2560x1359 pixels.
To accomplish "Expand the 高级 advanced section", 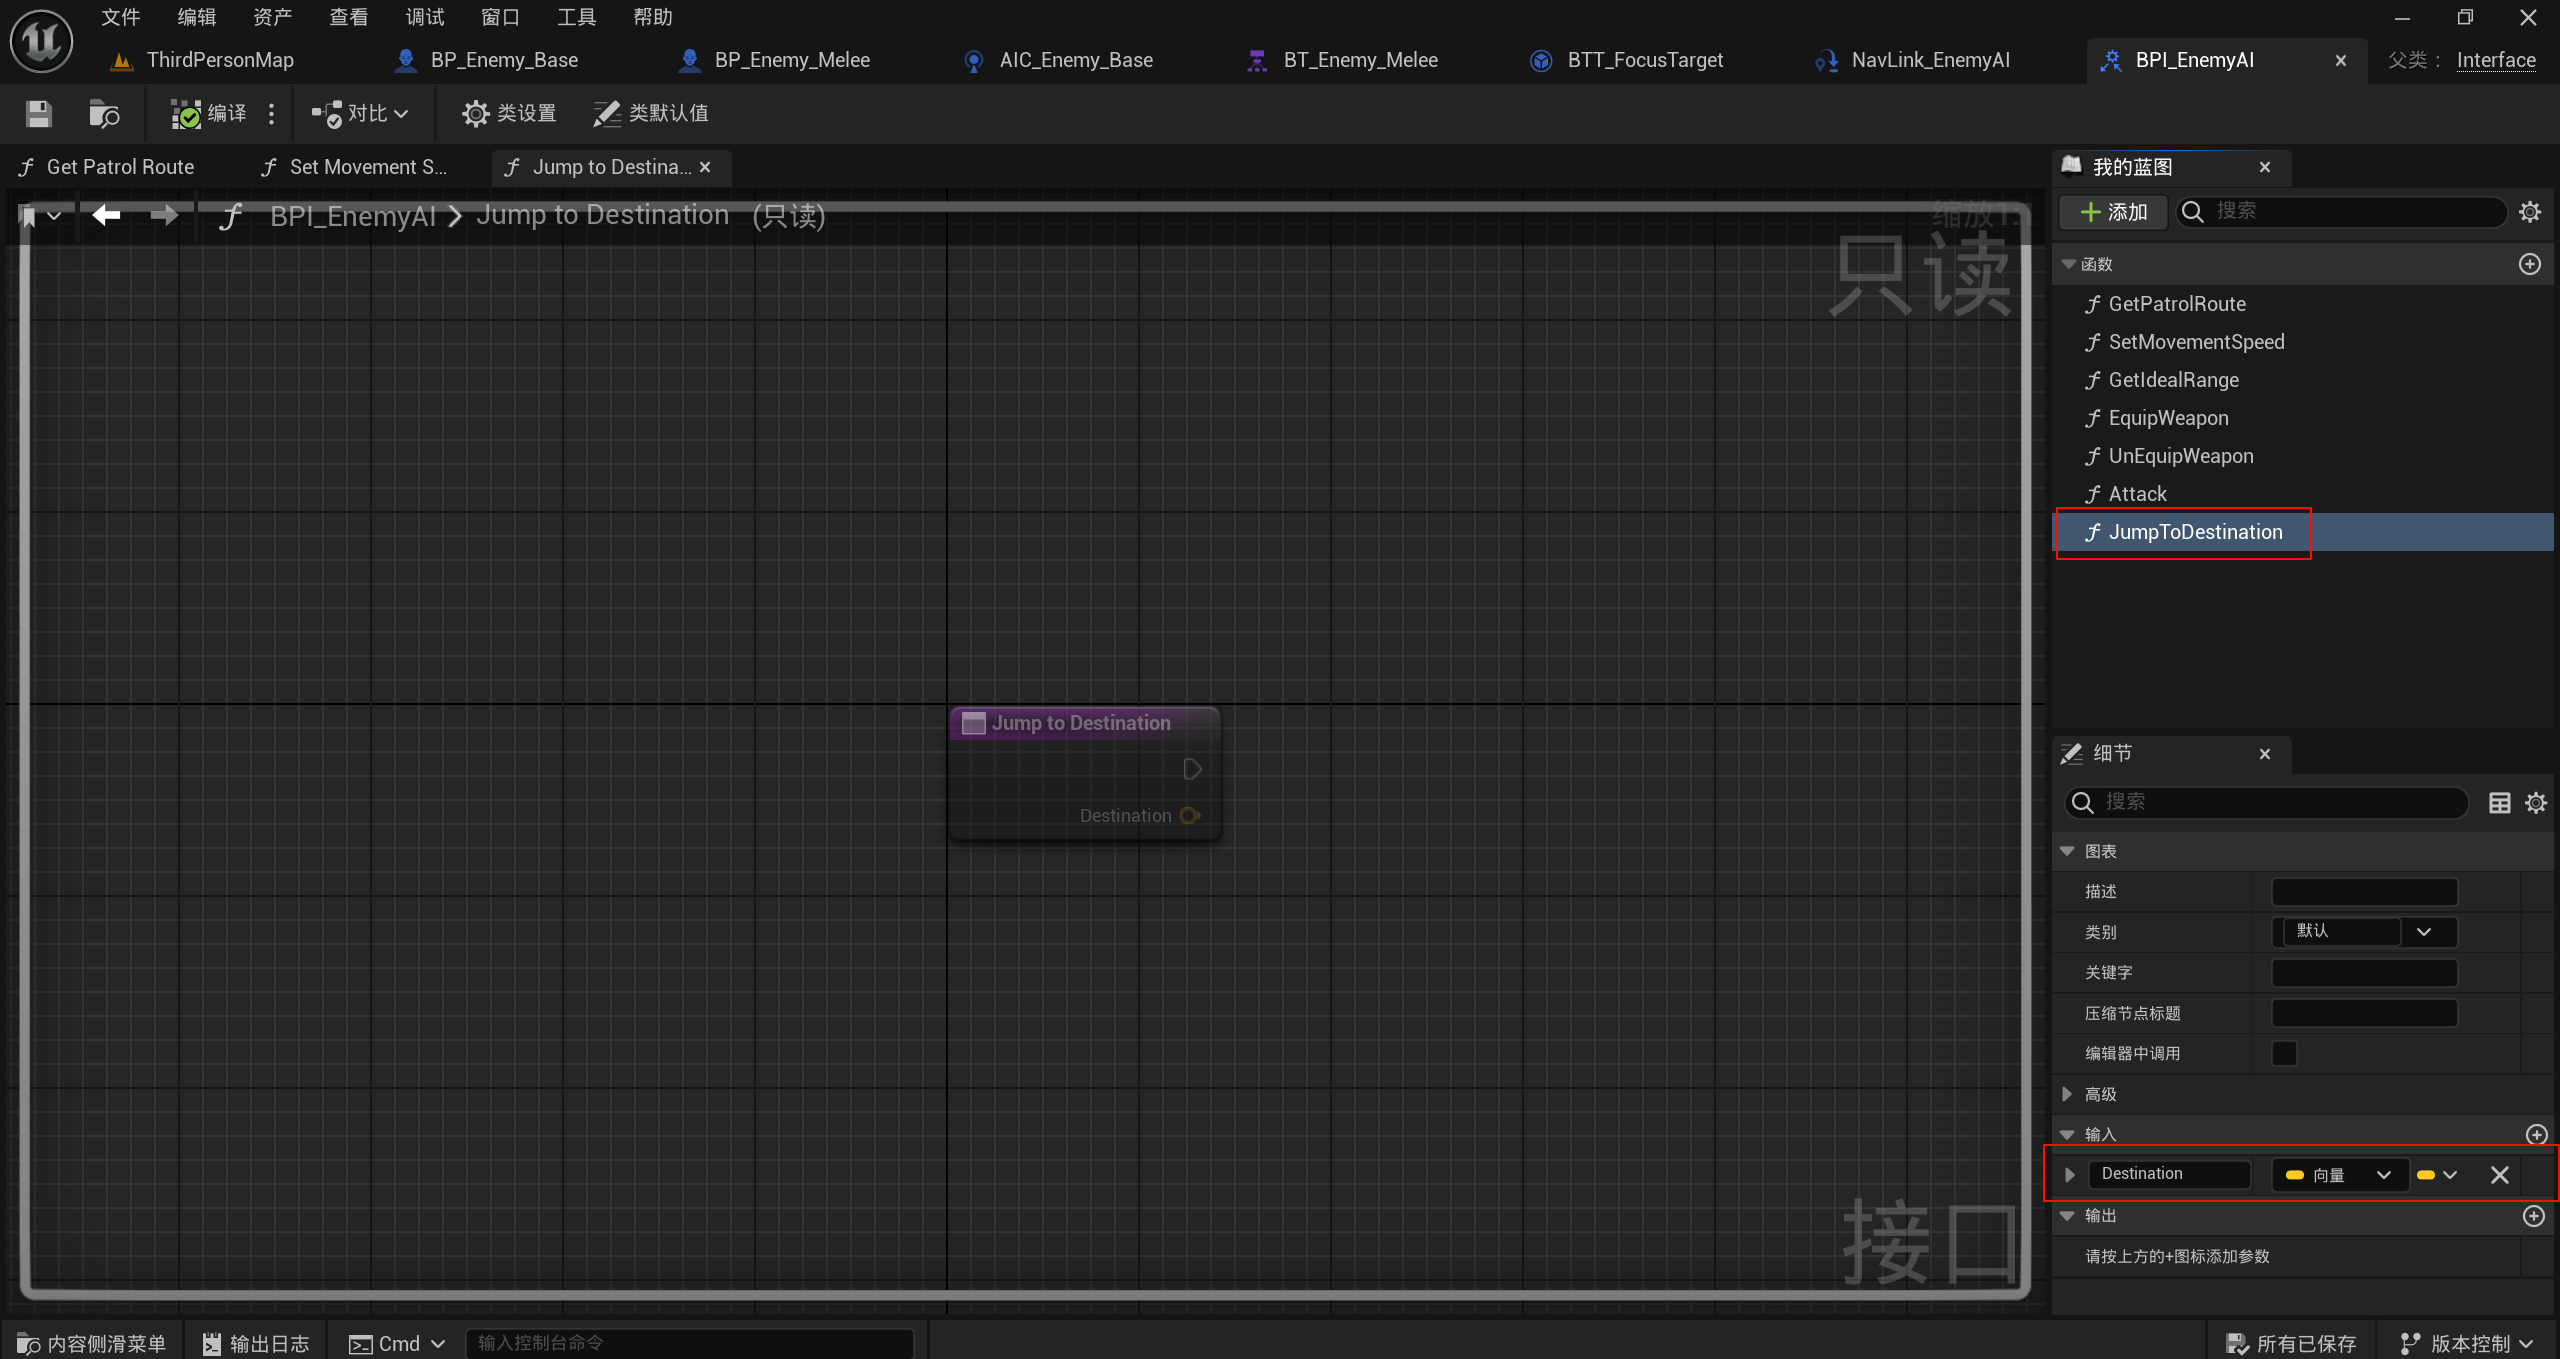I will (x=2067, y=1094).
